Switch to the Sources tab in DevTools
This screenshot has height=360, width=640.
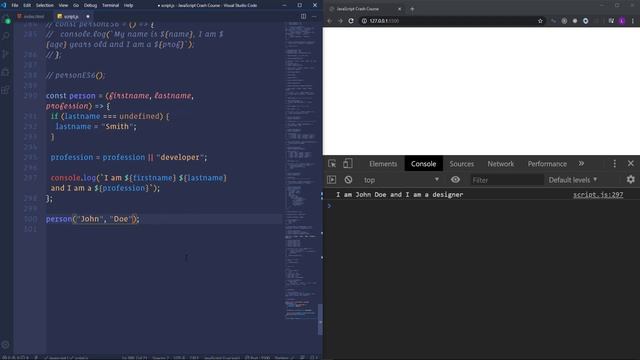point(462,164)
